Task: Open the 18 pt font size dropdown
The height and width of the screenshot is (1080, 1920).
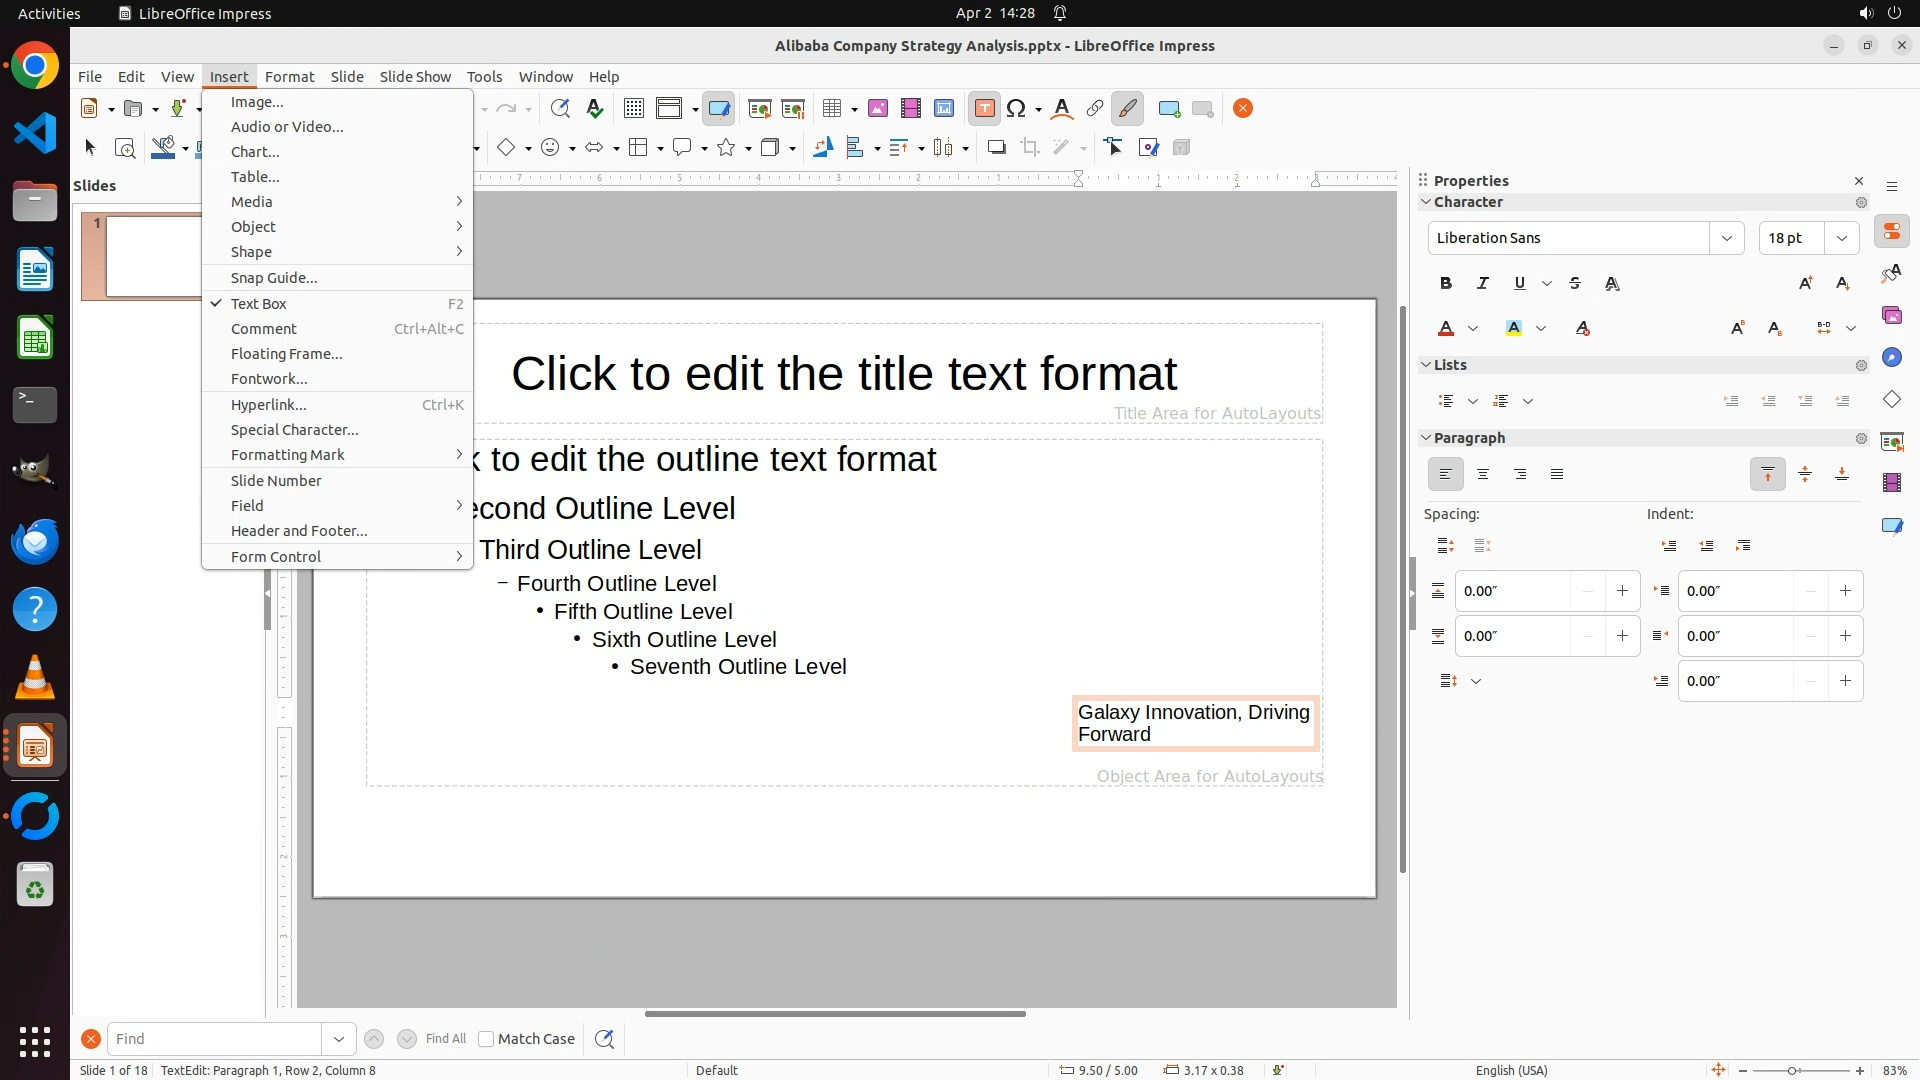Action: [1841, 238]
